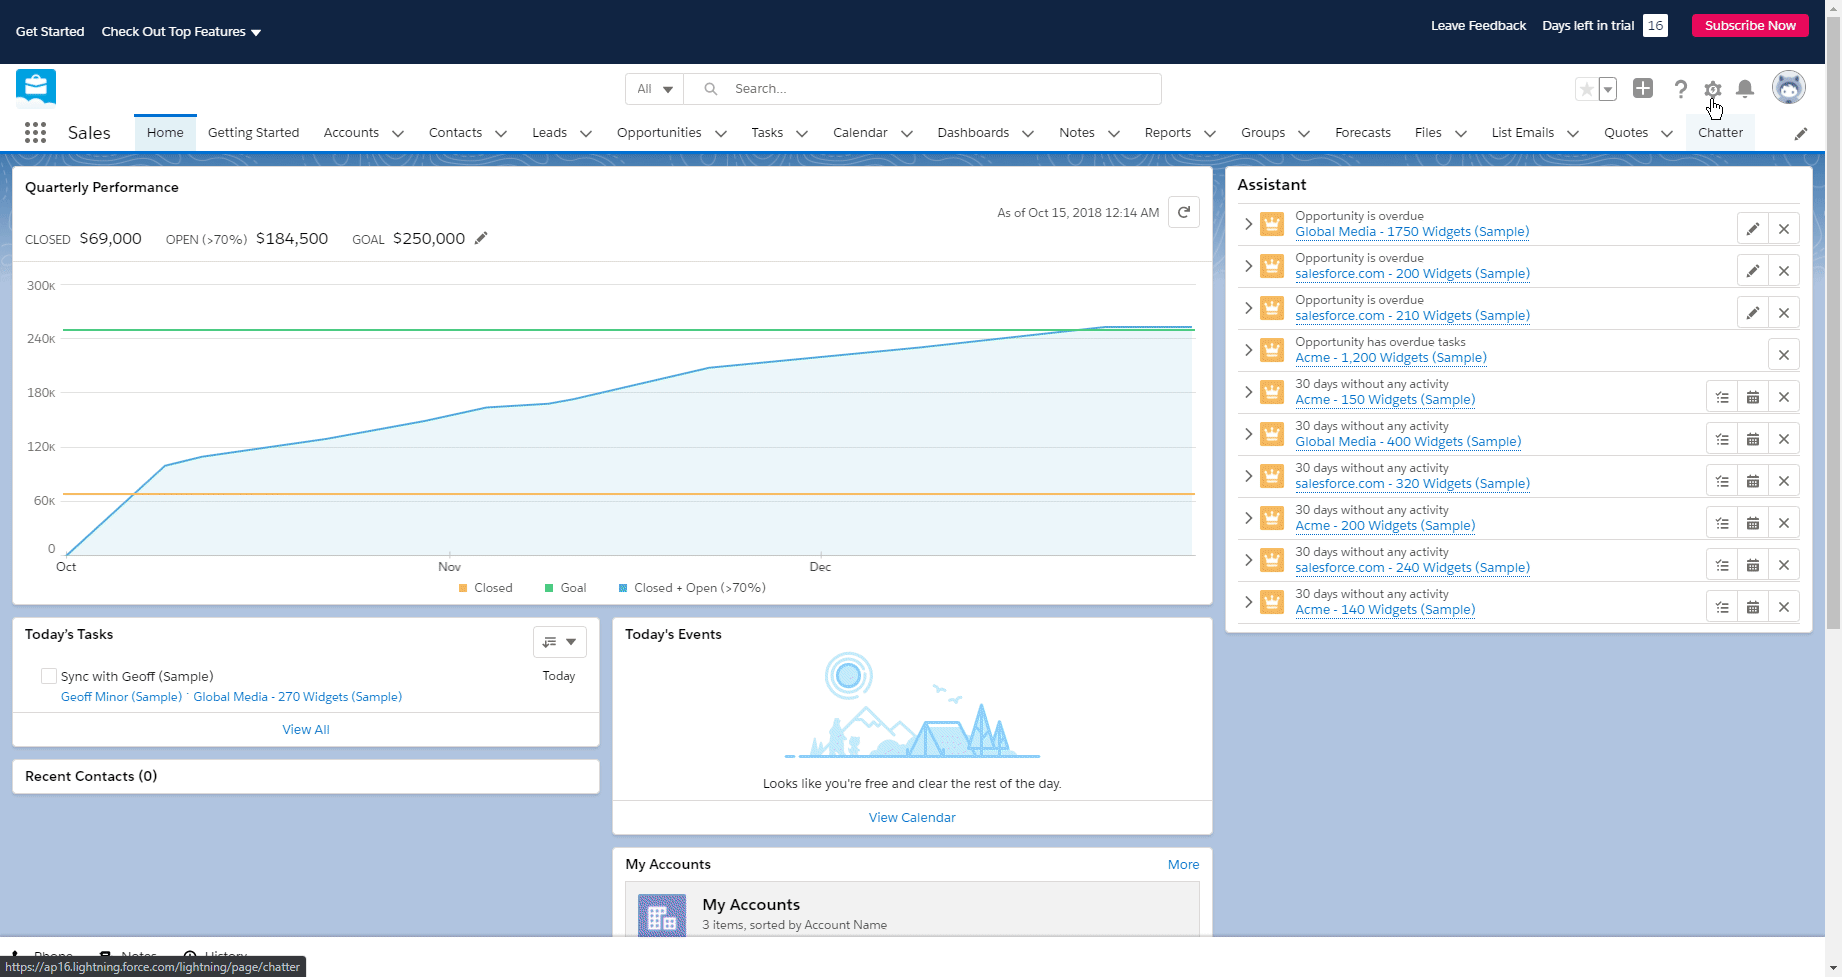Toggle the favorites star in the header
This screenshot has width=1842, height=977.
[x=1588, y=89]
